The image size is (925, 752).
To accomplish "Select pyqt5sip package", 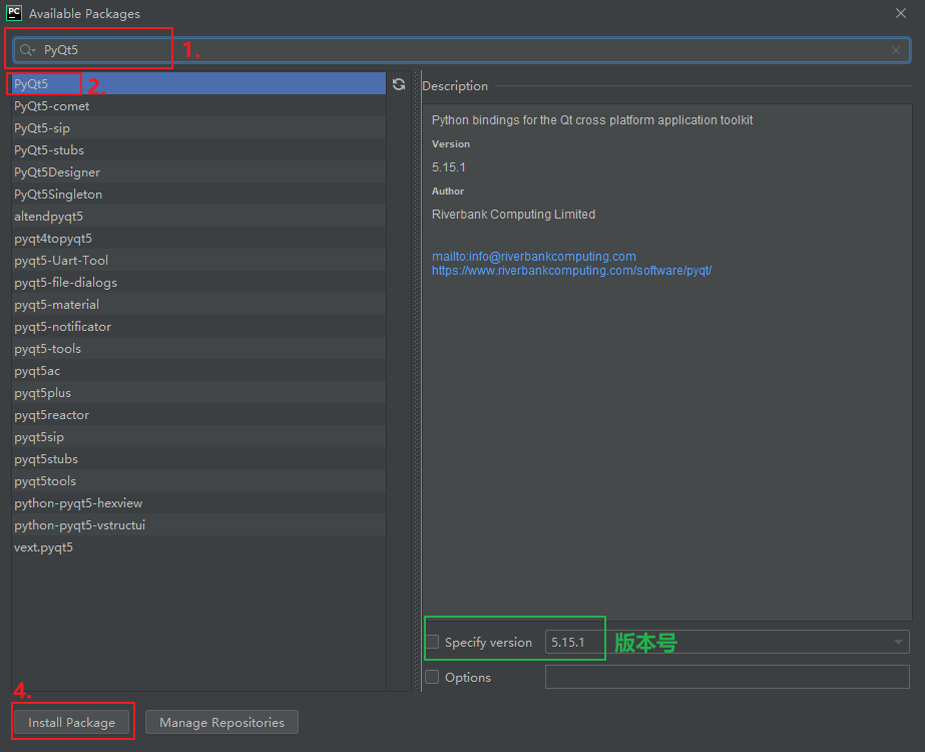I will [199, 437].
